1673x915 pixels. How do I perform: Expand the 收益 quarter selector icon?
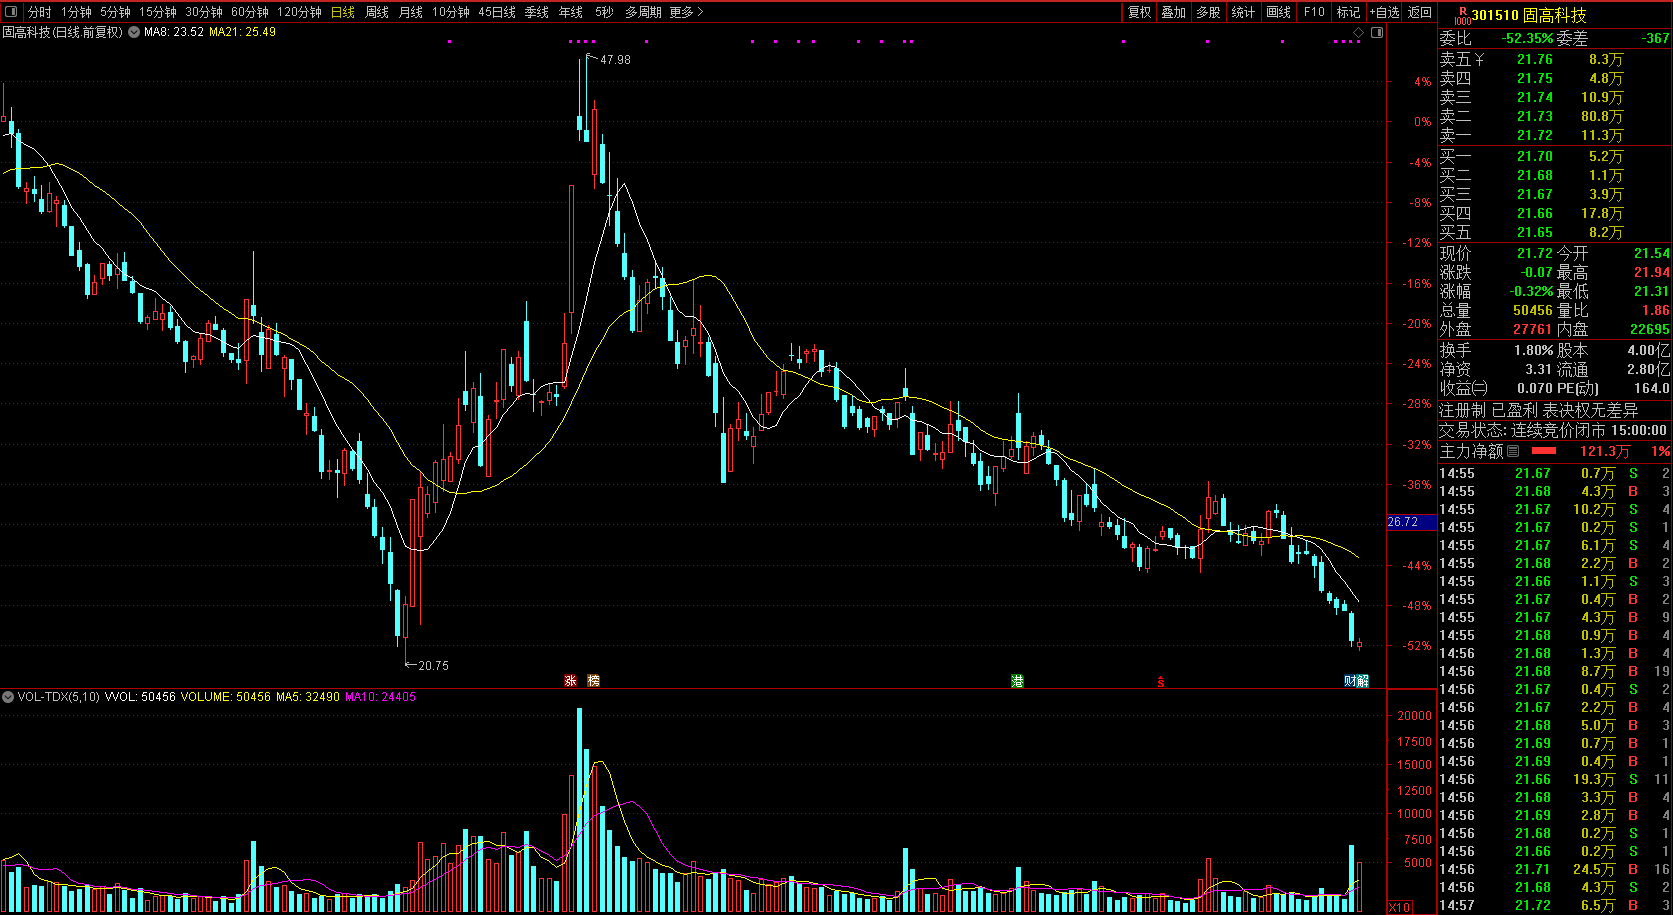click(x=1481, y=388)
